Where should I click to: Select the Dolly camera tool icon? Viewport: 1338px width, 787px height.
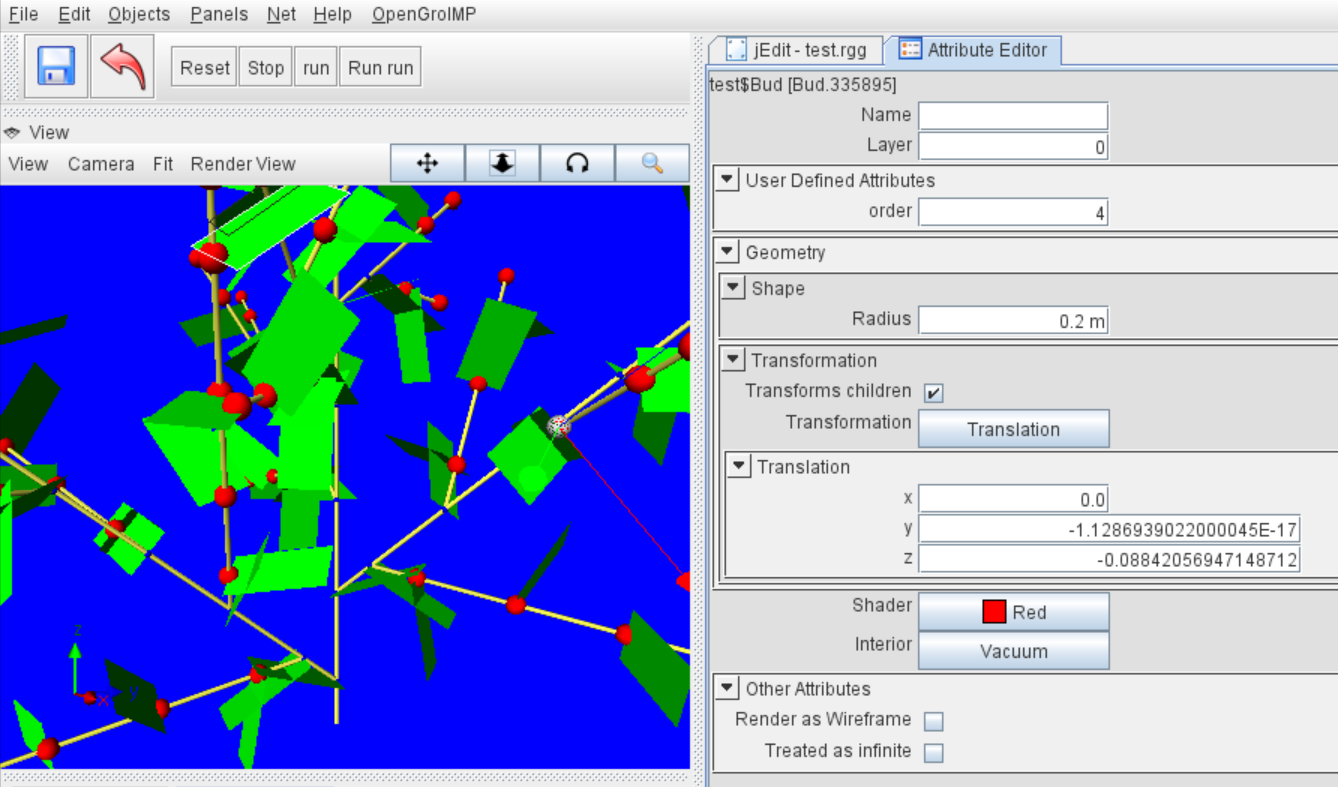(502, 163)
